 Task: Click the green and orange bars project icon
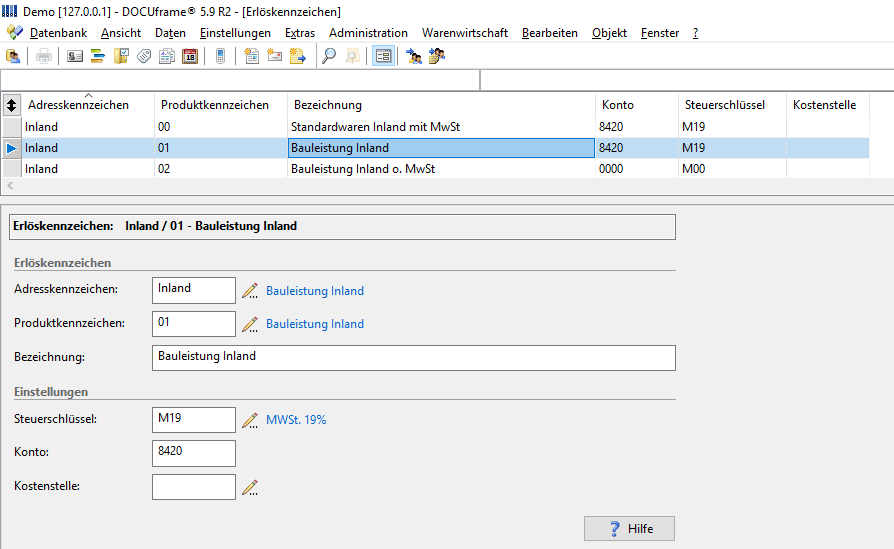pos(98,56)
